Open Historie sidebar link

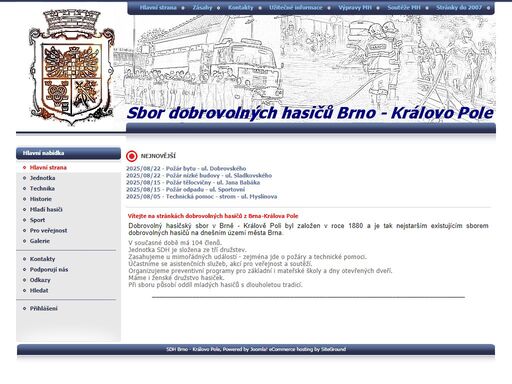click(41, 199)
